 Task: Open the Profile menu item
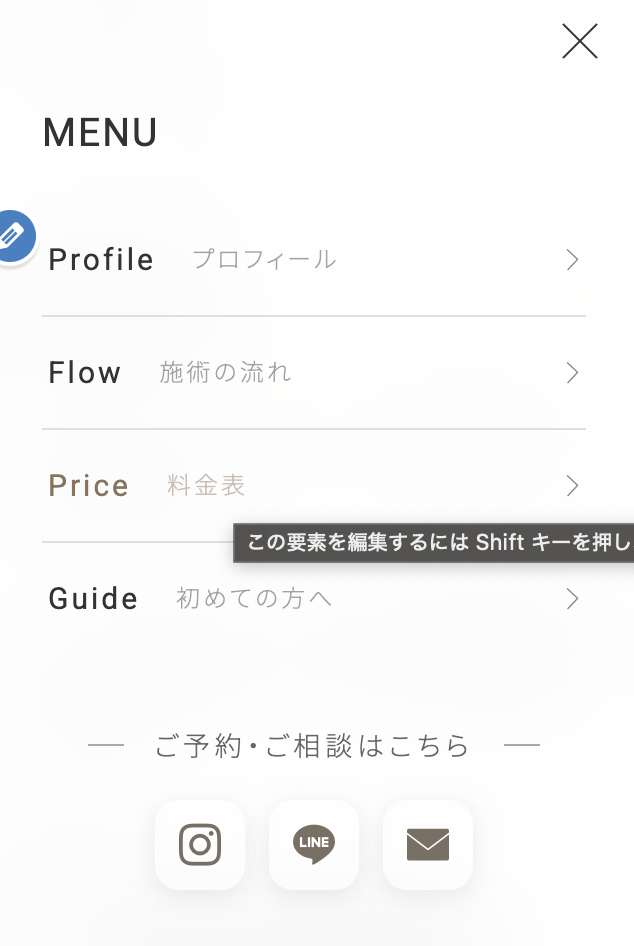(x=101, y=260)
